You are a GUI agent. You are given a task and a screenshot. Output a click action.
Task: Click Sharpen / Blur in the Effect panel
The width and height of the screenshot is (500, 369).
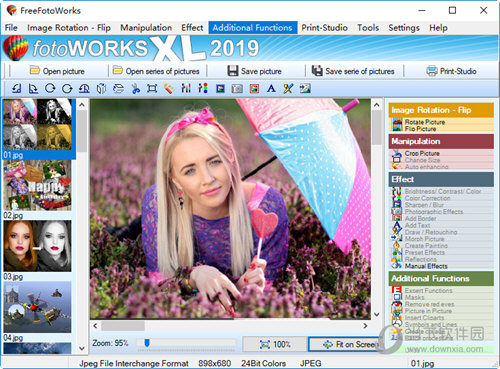tap(424, 205)
